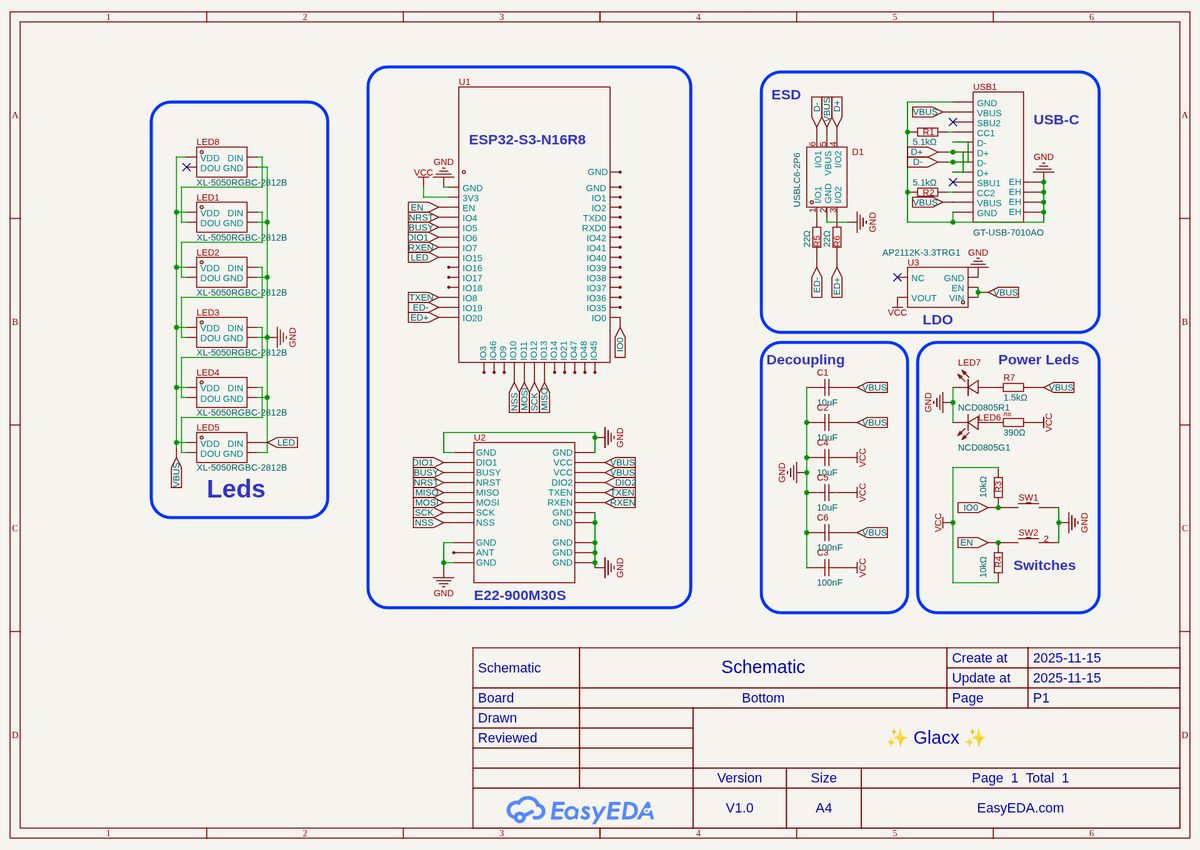1200x850 pixels.
Task: Click the EasyEDA cloud logo
Action: [x=580, y=810]
